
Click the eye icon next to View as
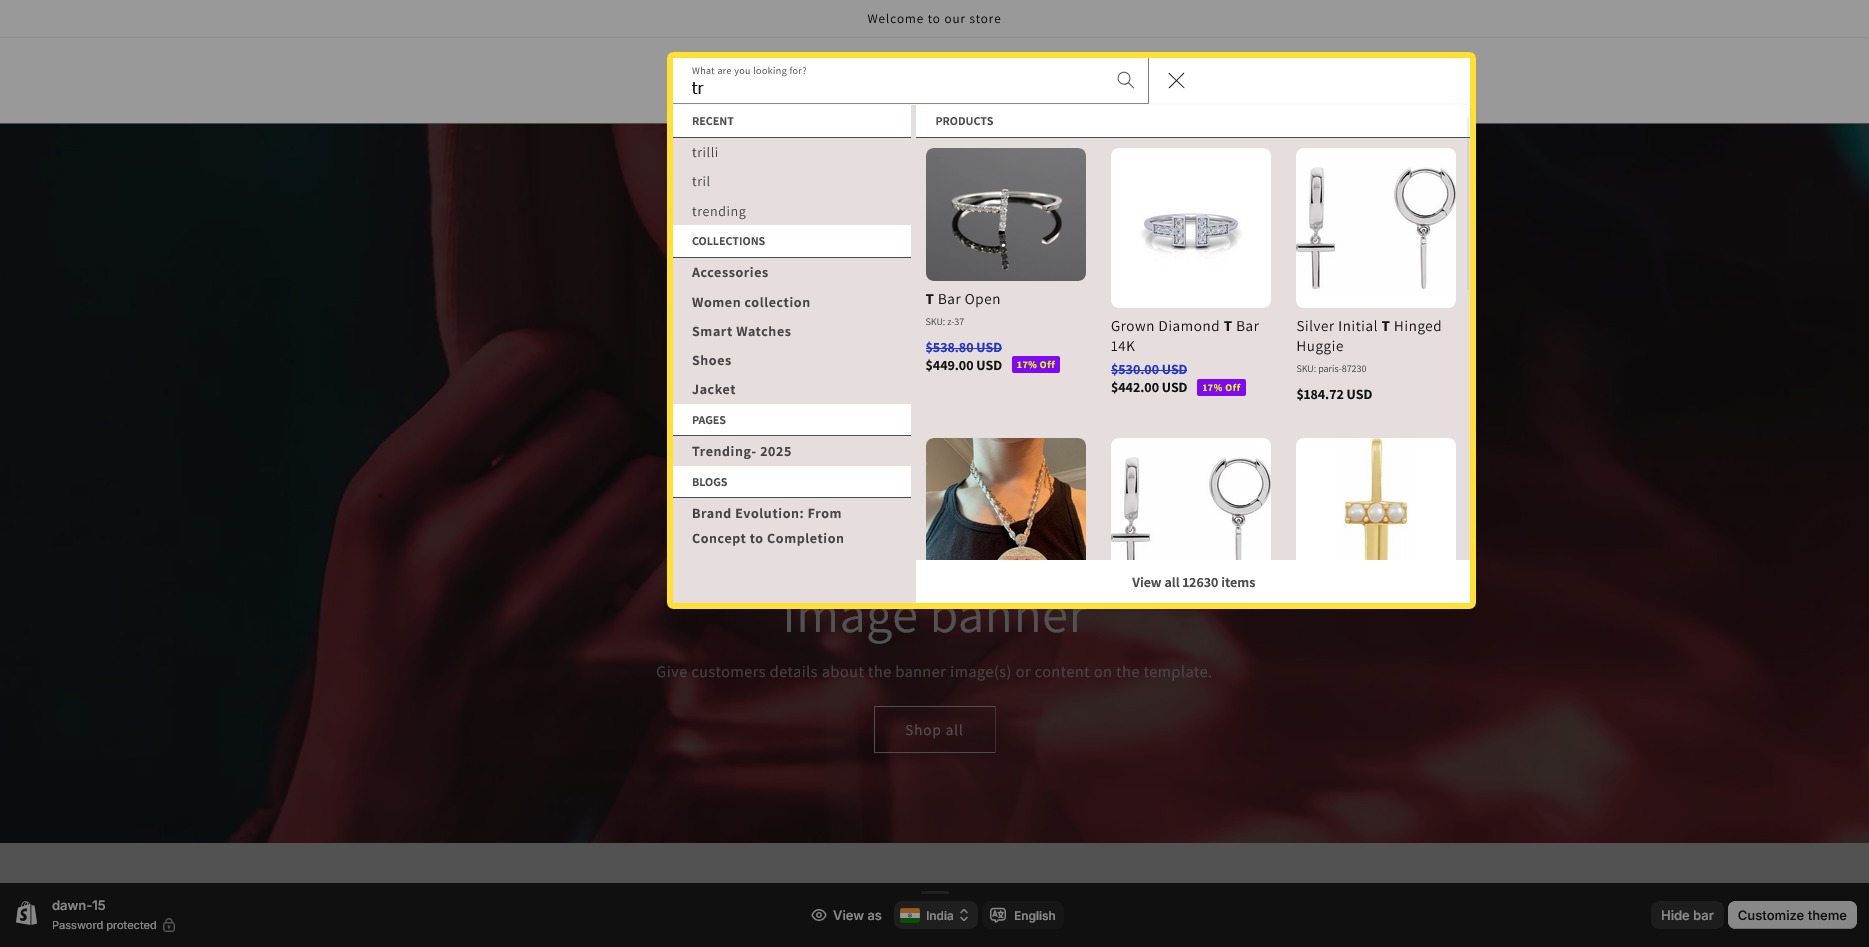click(x=818, y=915)
